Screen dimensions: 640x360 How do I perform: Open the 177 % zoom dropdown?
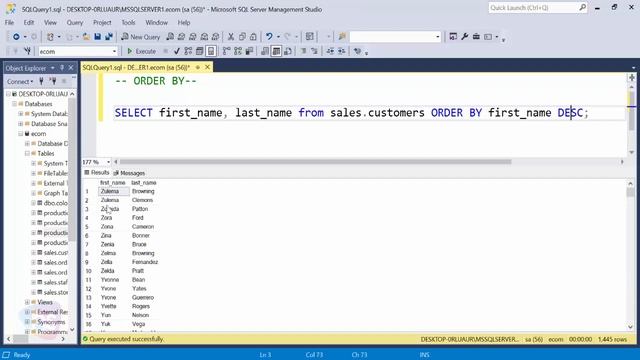point(108,162)
